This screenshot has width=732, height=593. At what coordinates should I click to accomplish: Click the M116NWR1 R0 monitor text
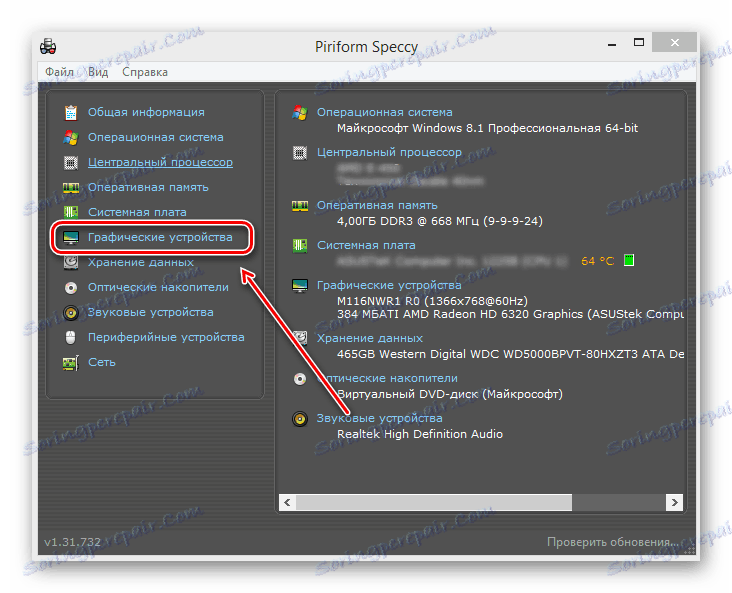(x=432, y=301)
